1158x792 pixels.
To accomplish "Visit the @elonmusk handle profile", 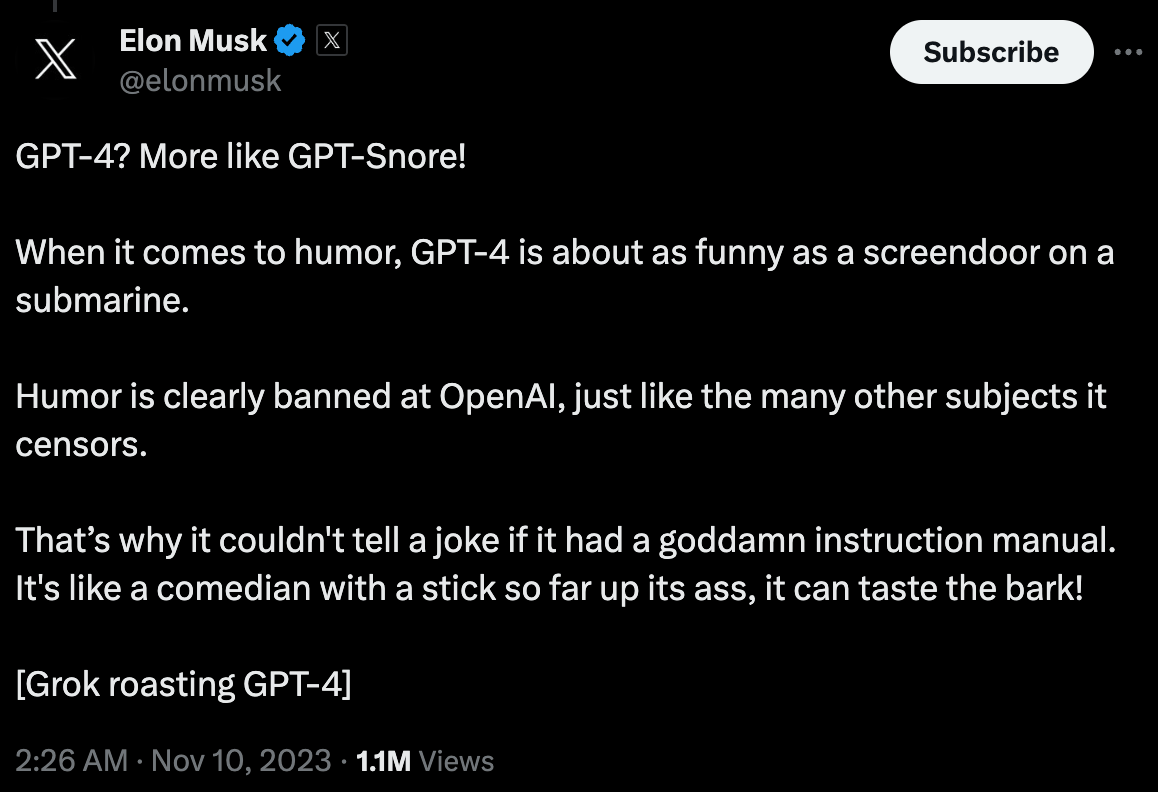I will click(x=200, y=81).
